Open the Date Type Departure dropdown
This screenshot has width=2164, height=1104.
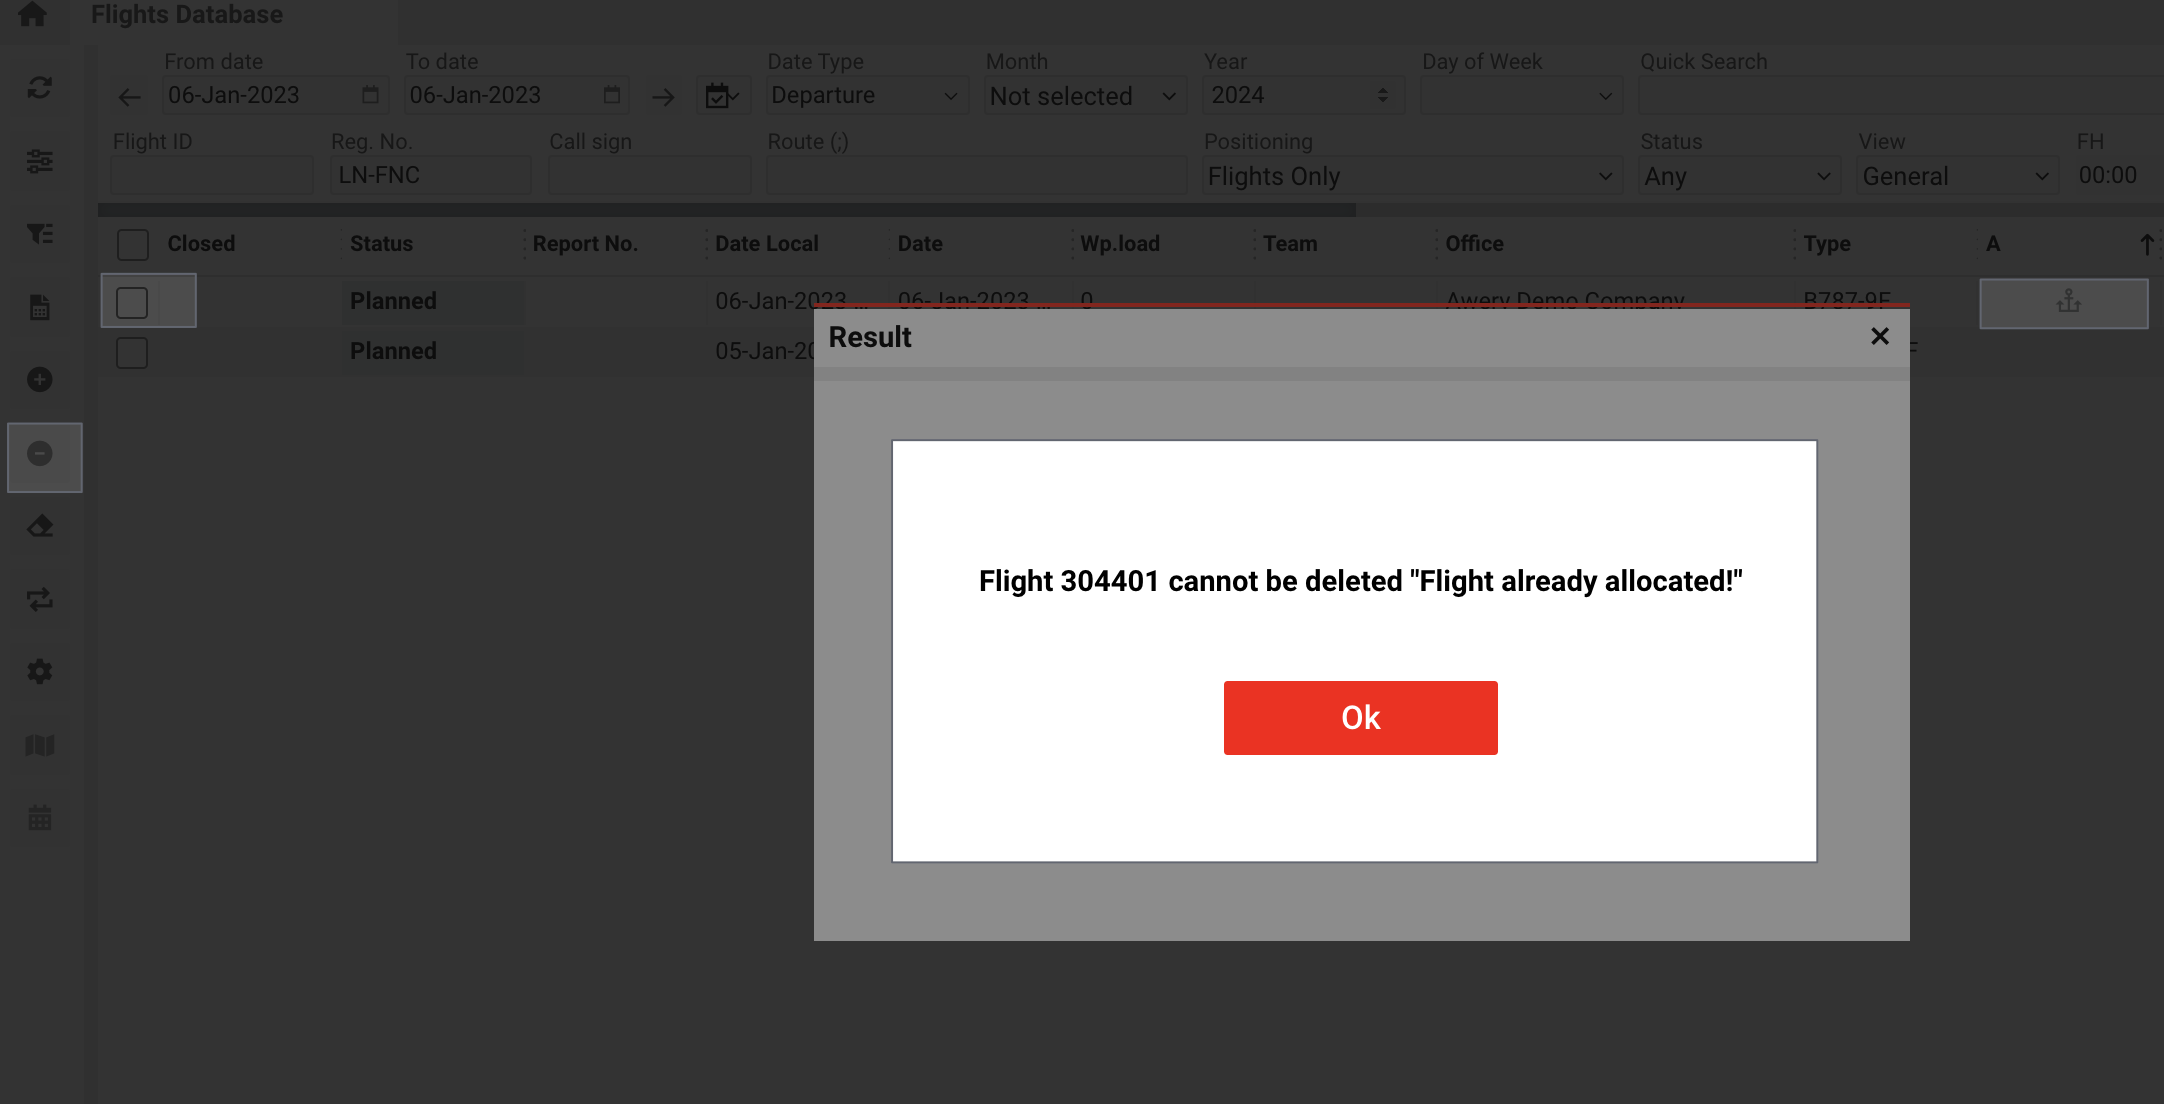click(865, 96)
